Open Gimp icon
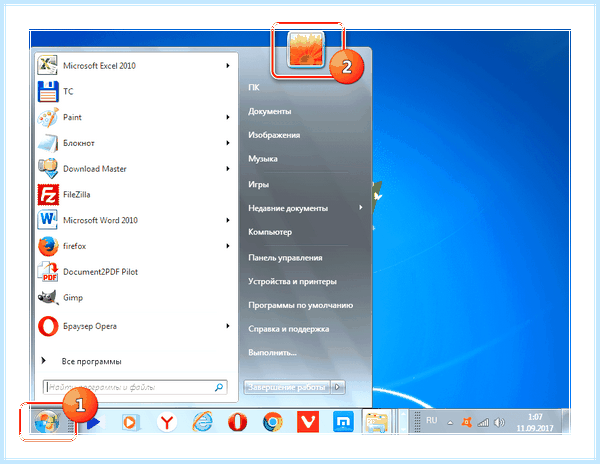Viewport: 600px width, 464px height. 48,298
